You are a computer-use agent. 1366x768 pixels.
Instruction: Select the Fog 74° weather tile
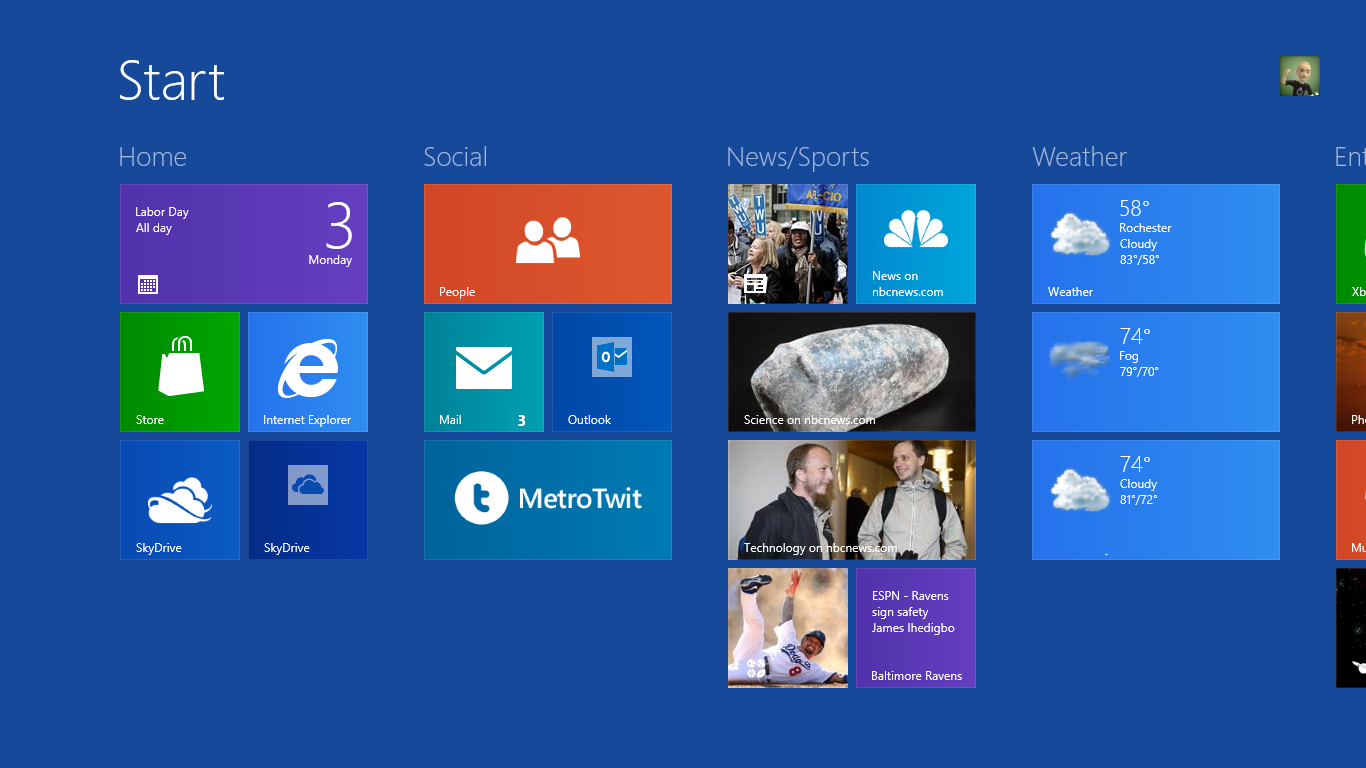click(1156, 372)
